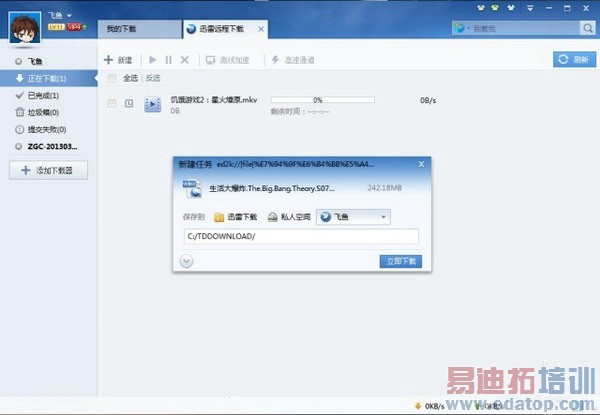
Task: Tick the checkbox for 饥饿游戏2 task
Action: (x=112, y=103)
